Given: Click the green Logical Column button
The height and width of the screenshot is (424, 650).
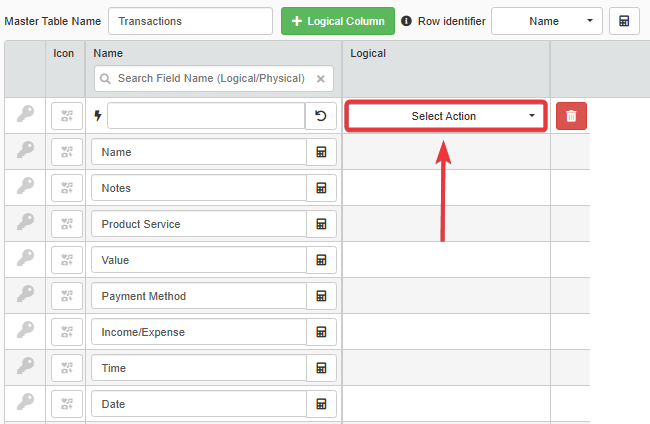Looking at the screenshot, I should pos(337,21).
